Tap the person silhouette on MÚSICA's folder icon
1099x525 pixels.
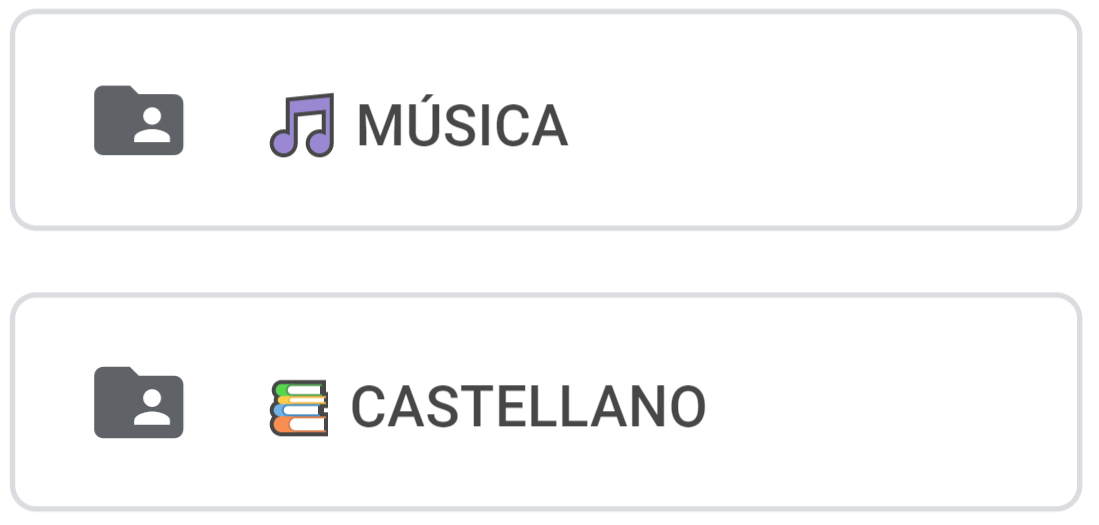(x=152, y=127)
